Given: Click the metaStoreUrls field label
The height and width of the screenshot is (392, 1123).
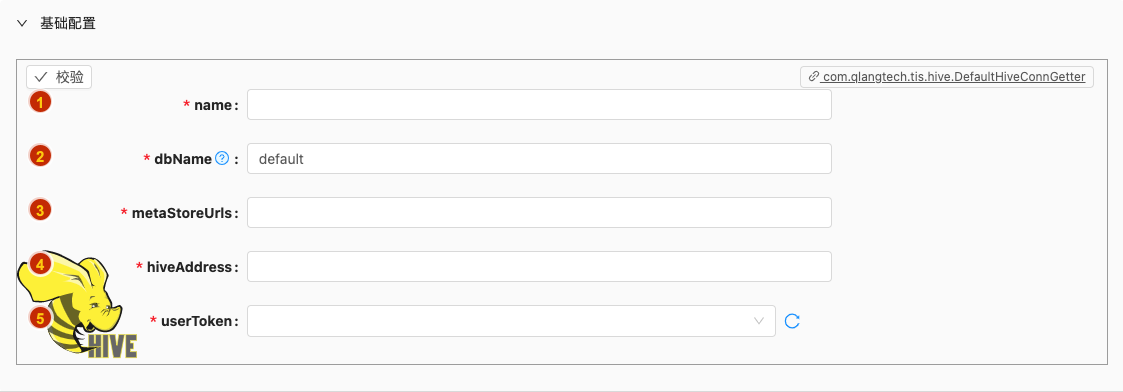Looking at the screenshot, I should click(183, 213).
